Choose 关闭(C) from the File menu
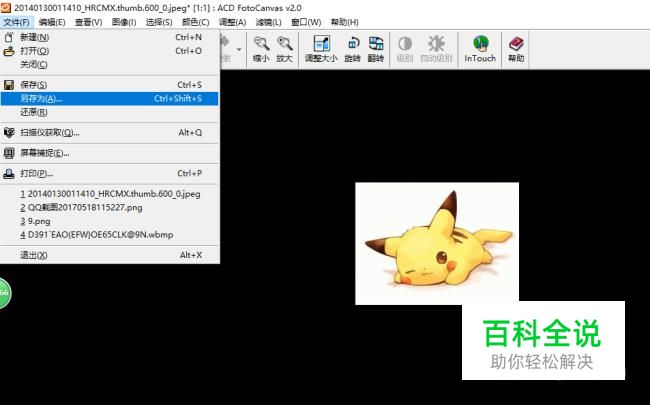This screenshot has height=405, width=650. pyautogui.click(x=109, y=65)
